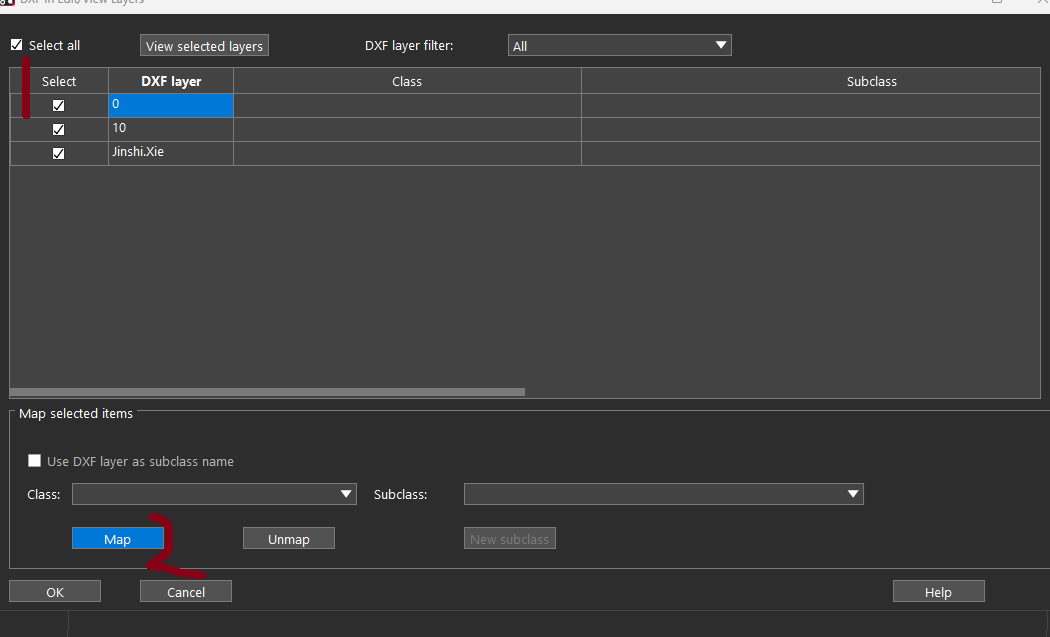Click the Class cell for layer 10
Viewport: 1050px width, 637px height.
407,129
